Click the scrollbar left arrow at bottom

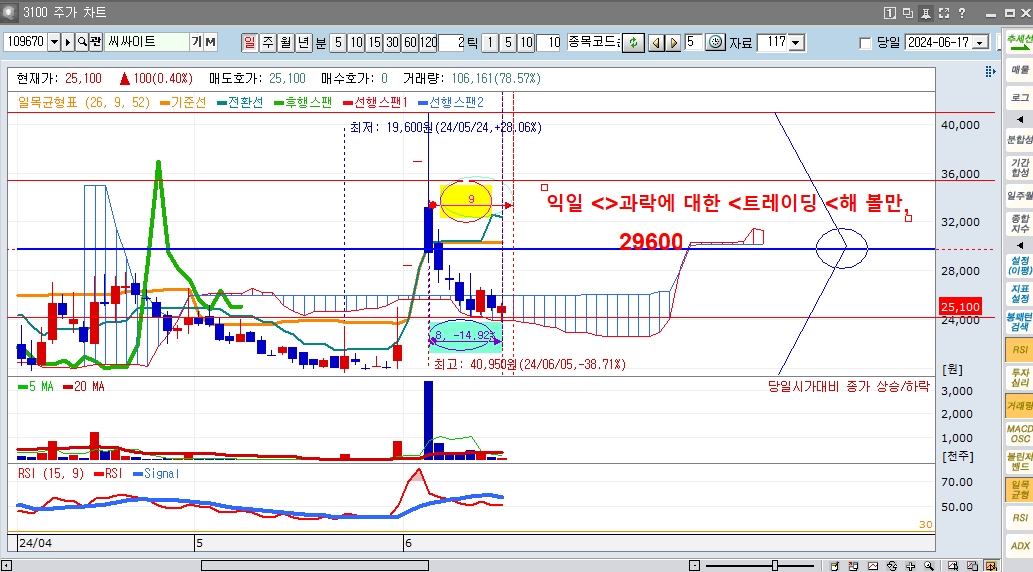coord(5,565)
